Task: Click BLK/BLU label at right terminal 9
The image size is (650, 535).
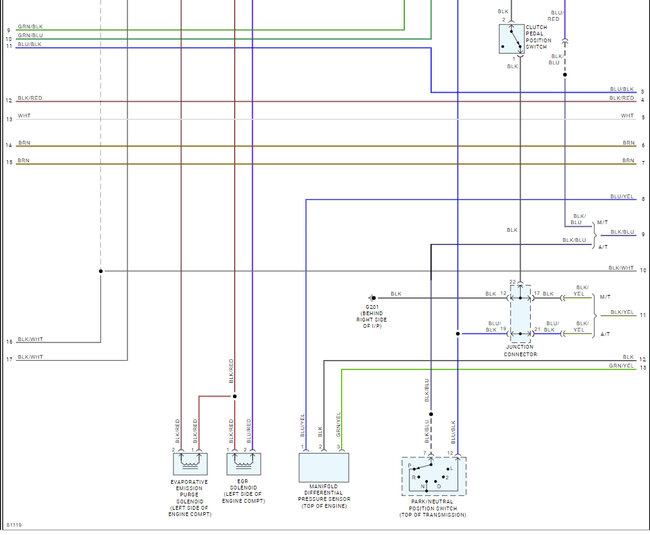Action: (x=622, y=232)
